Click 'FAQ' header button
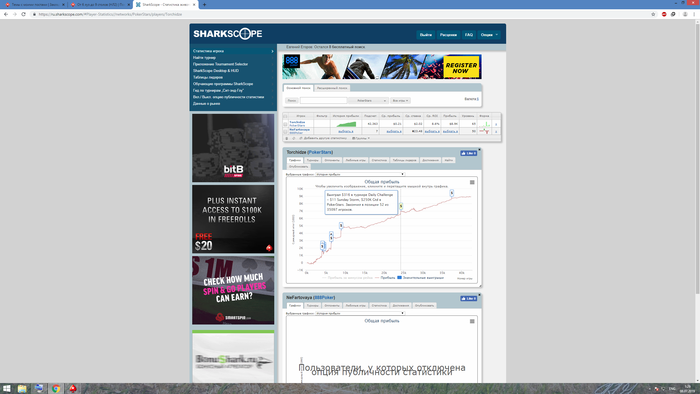Screen dimensions: 700x394 pyautogui.click(x=468, y=35)
